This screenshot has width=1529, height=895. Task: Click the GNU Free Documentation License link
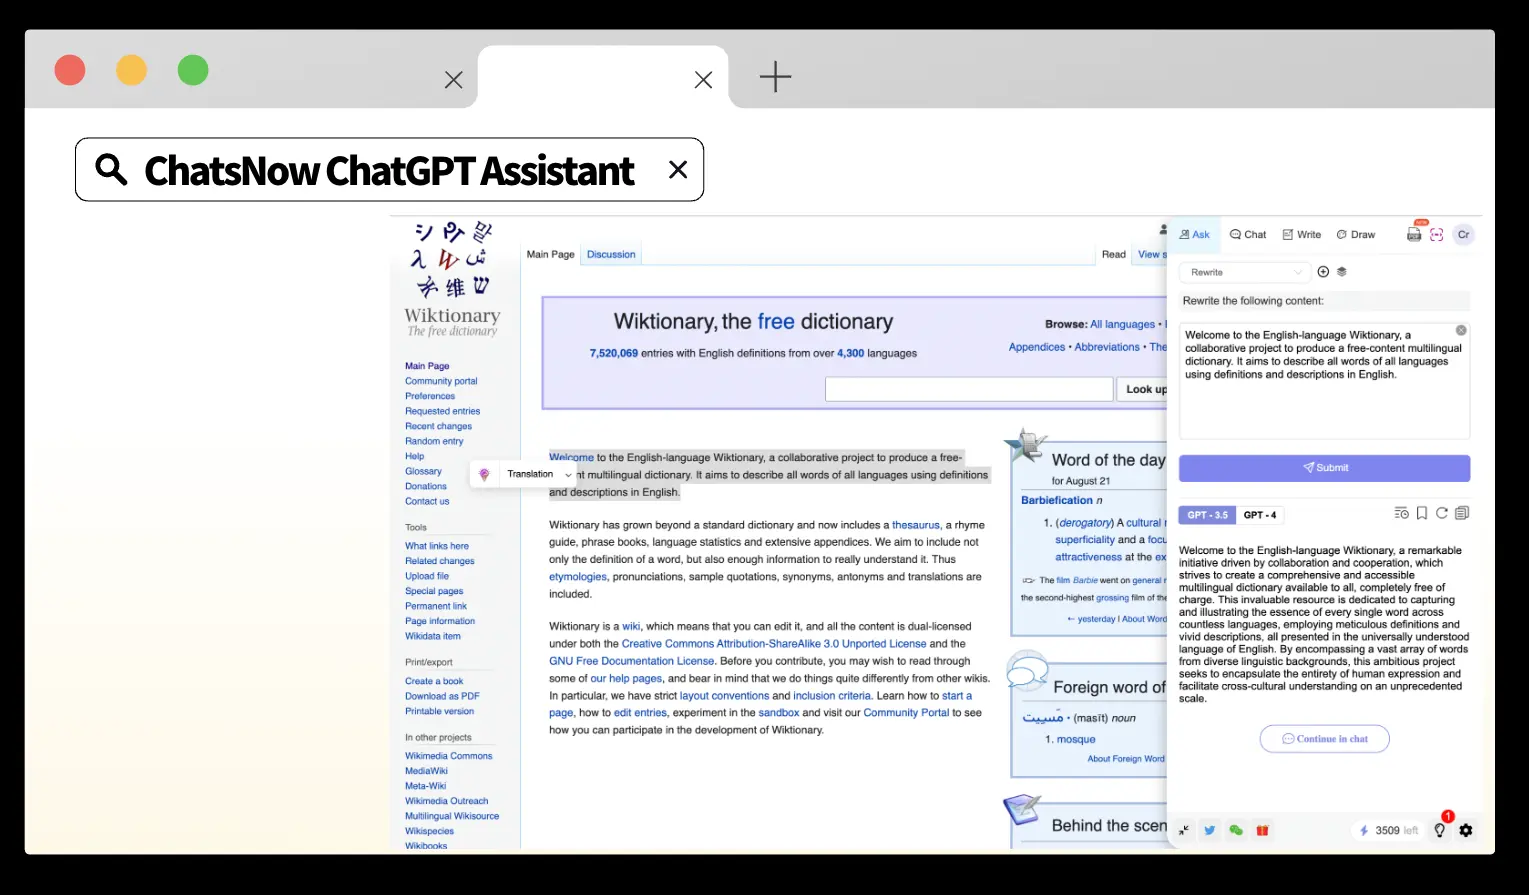coord(631,661)
